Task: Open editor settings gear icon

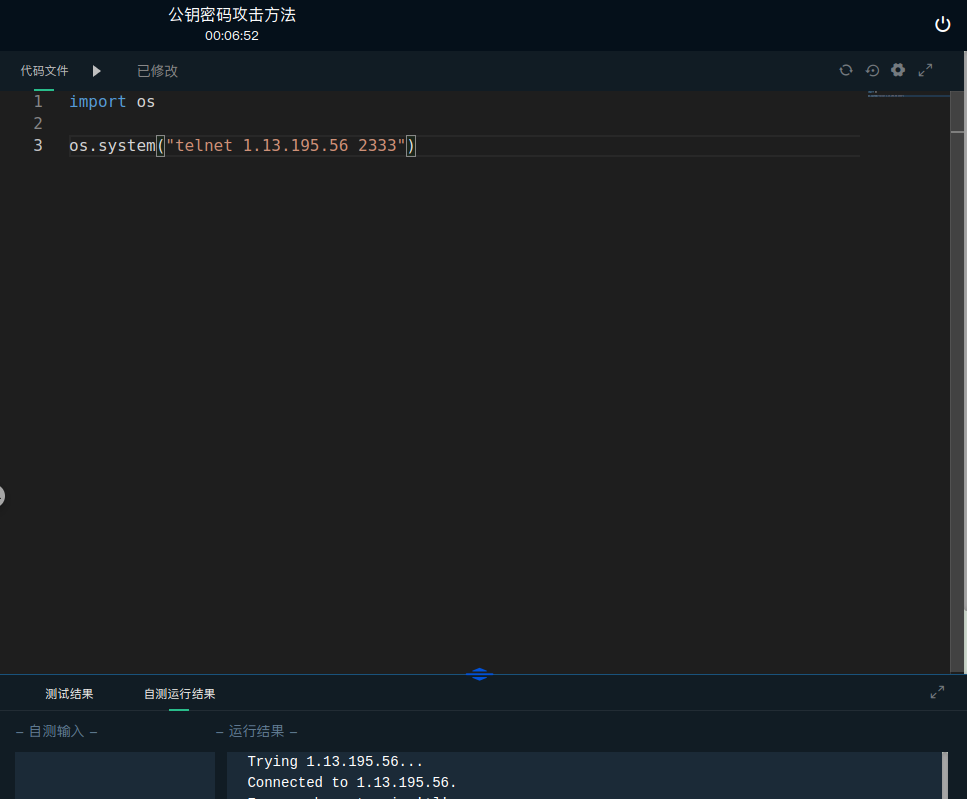Action: (x=898, y=70)
